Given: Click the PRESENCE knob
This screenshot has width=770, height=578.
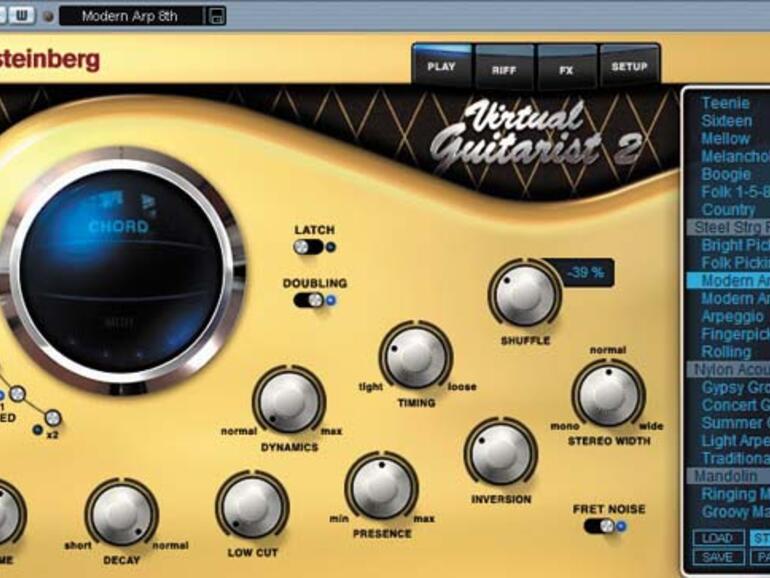Looking at the screenshot, I should pos(382,488).
